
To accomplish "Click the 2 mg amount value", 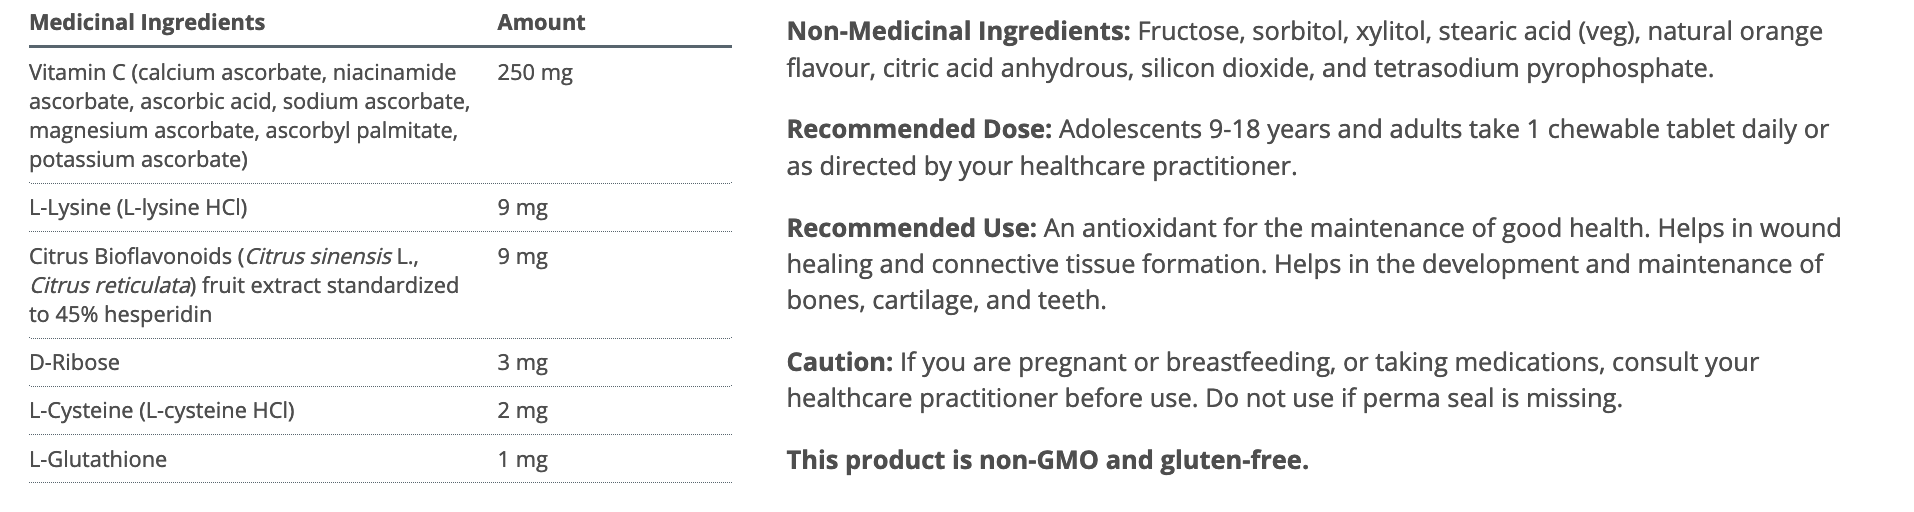I will [x=522, y=410].
